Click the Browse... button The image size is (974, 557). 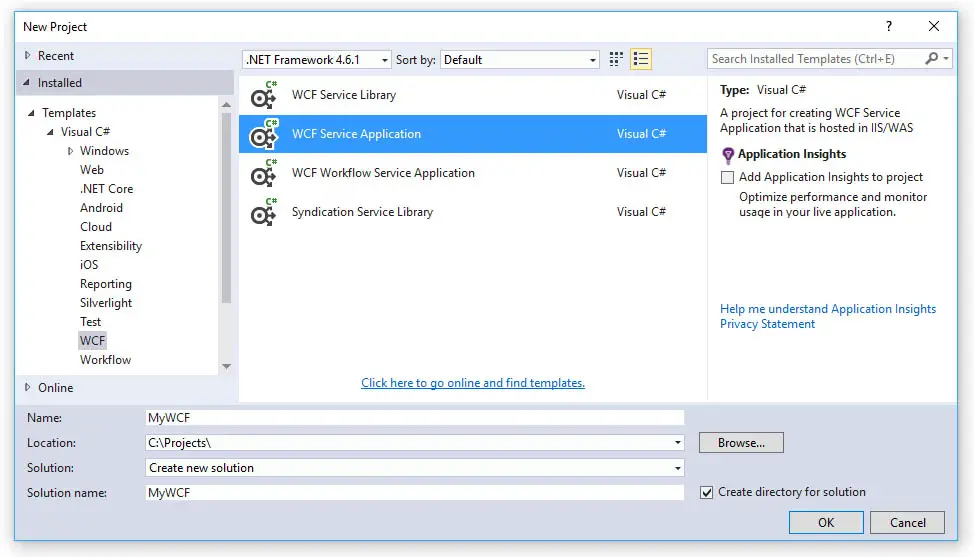[741, 443]
